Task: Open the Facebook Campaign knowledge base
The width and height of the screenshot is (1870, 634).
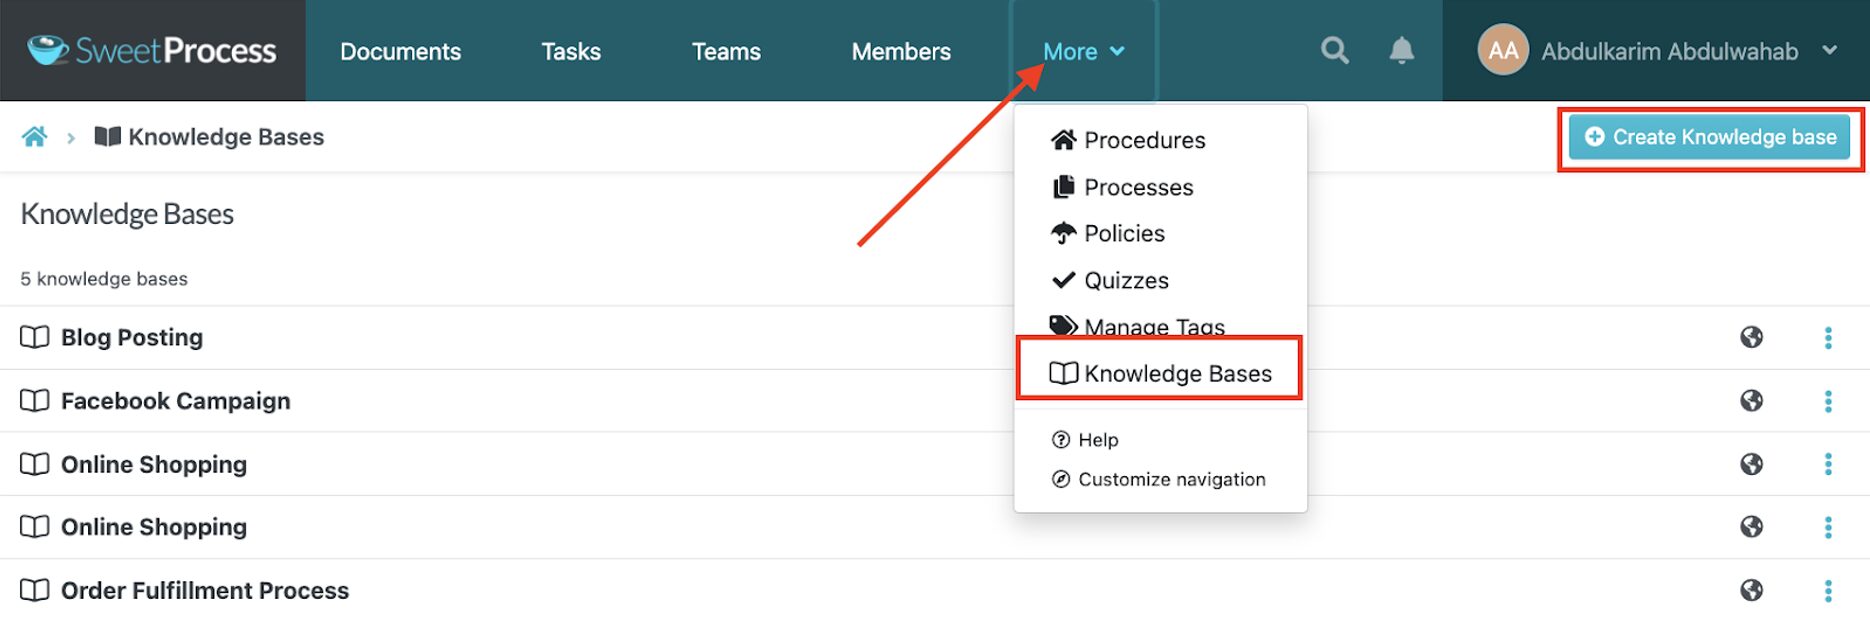Action: click(176, 400)
